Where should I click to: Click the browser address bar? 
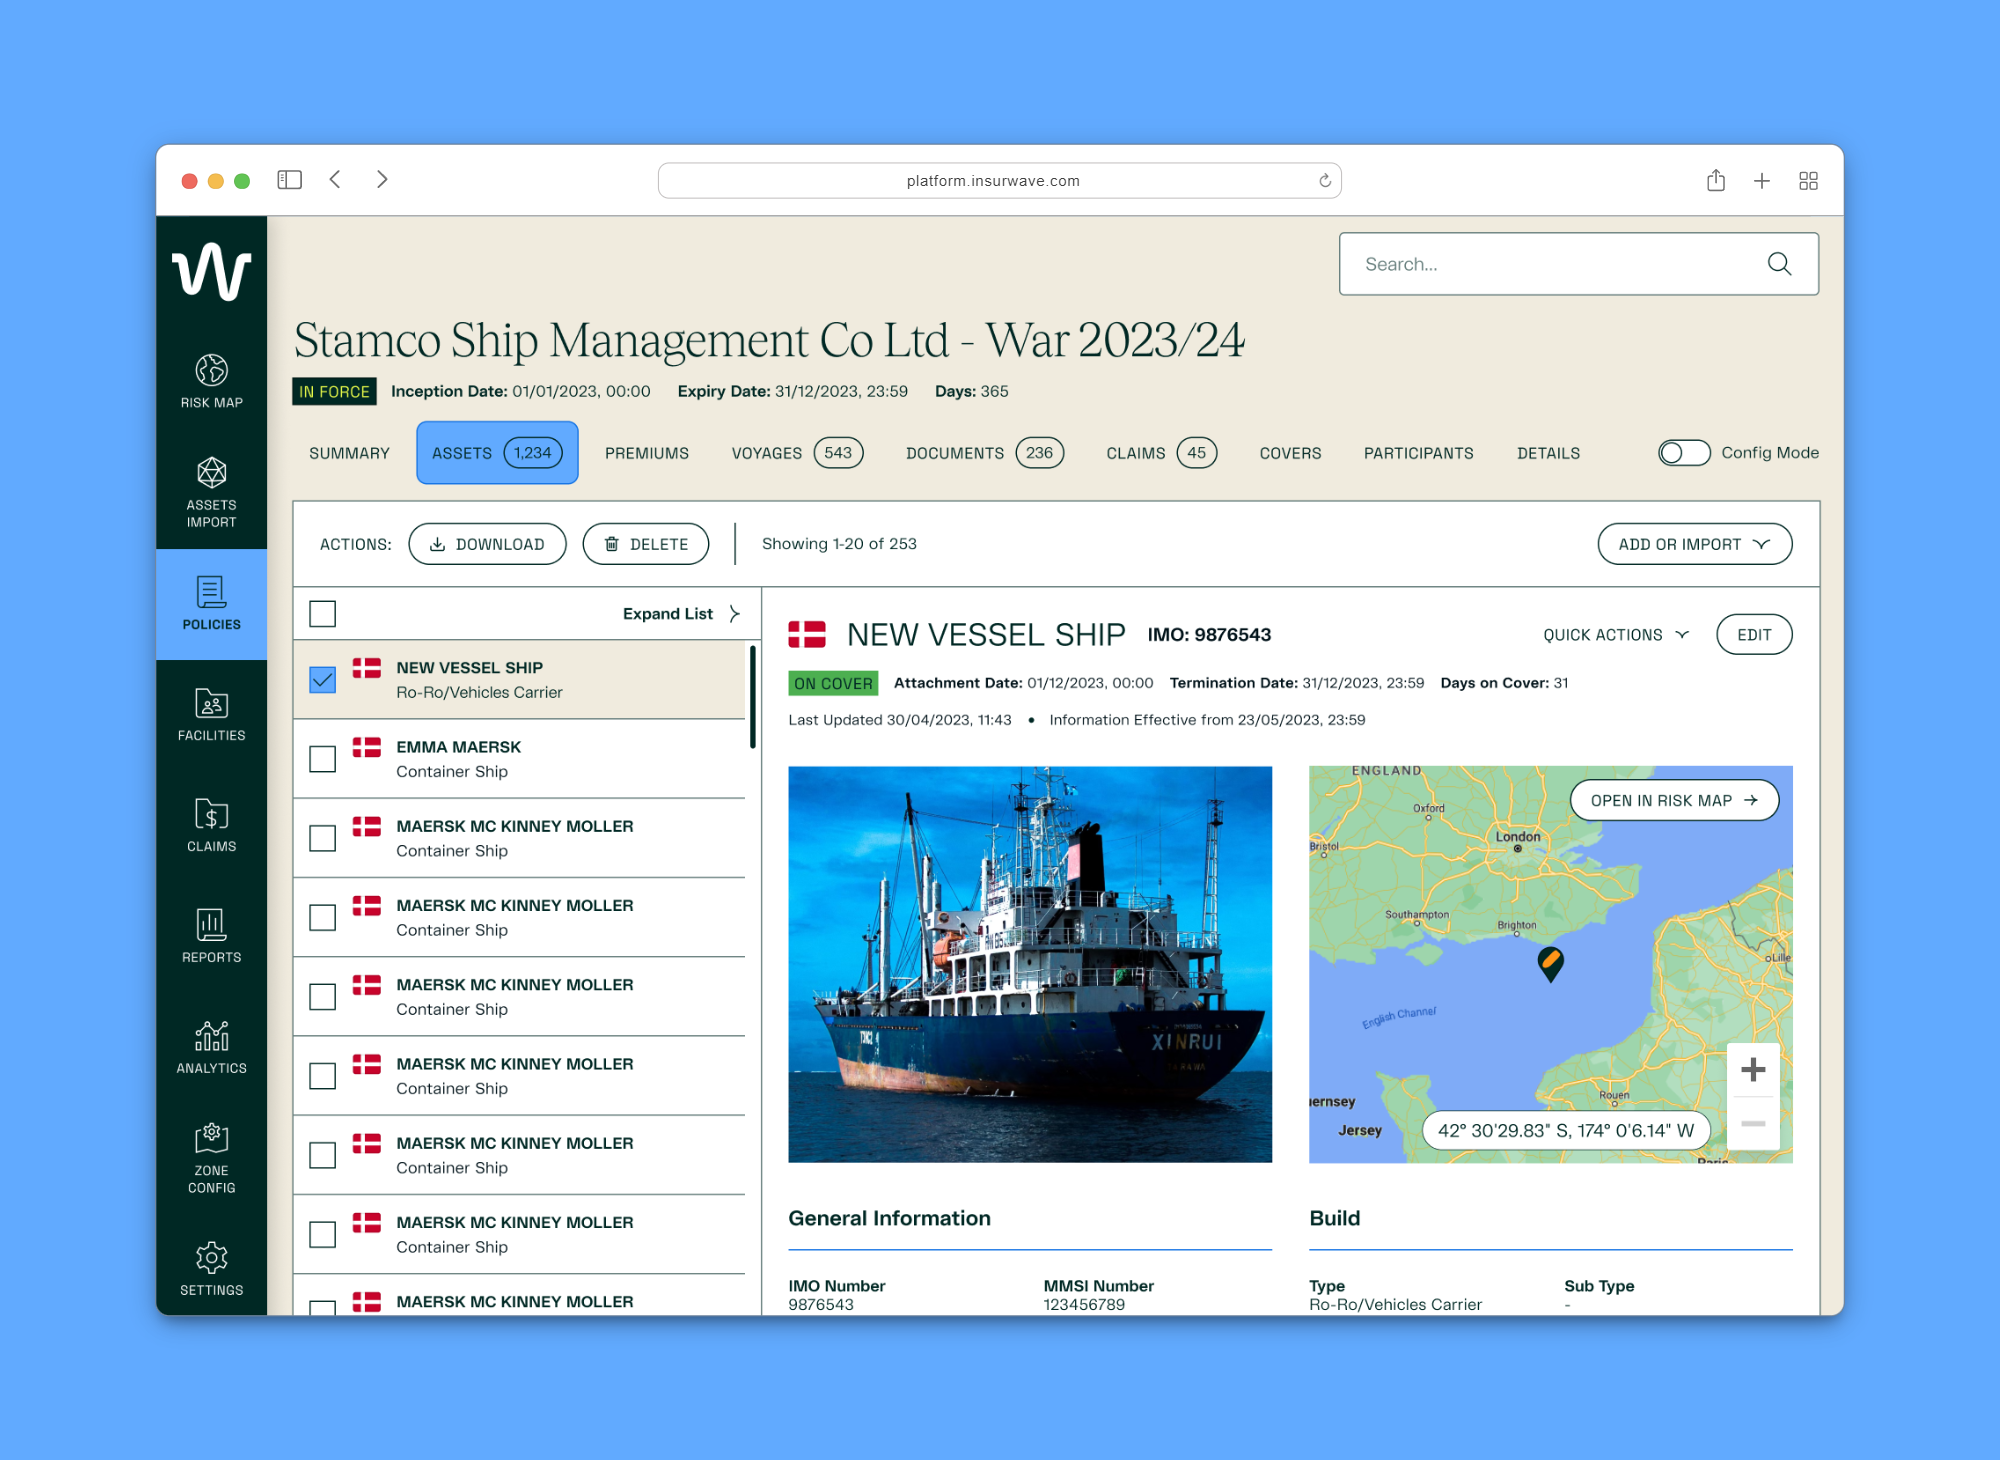pyautogui.click(x=999, y=181)
